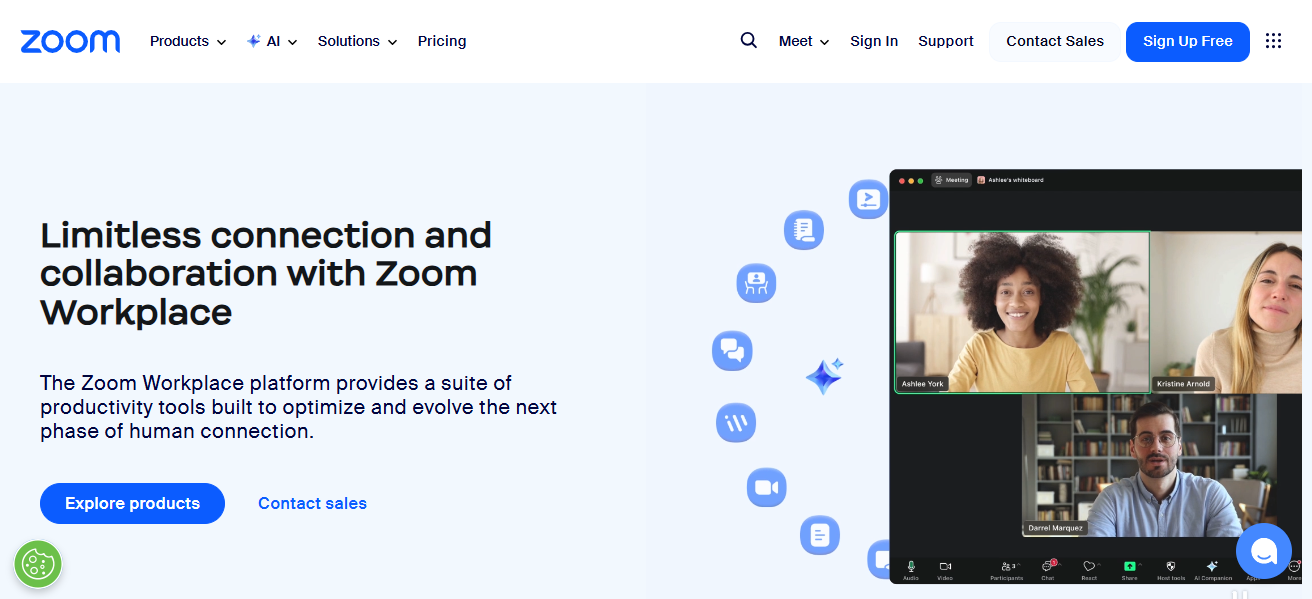Viewport: 1312px width, 599px height.
Task: Click the green Share screen icon
Action: pyautogui.click(x=1129, y=566)
